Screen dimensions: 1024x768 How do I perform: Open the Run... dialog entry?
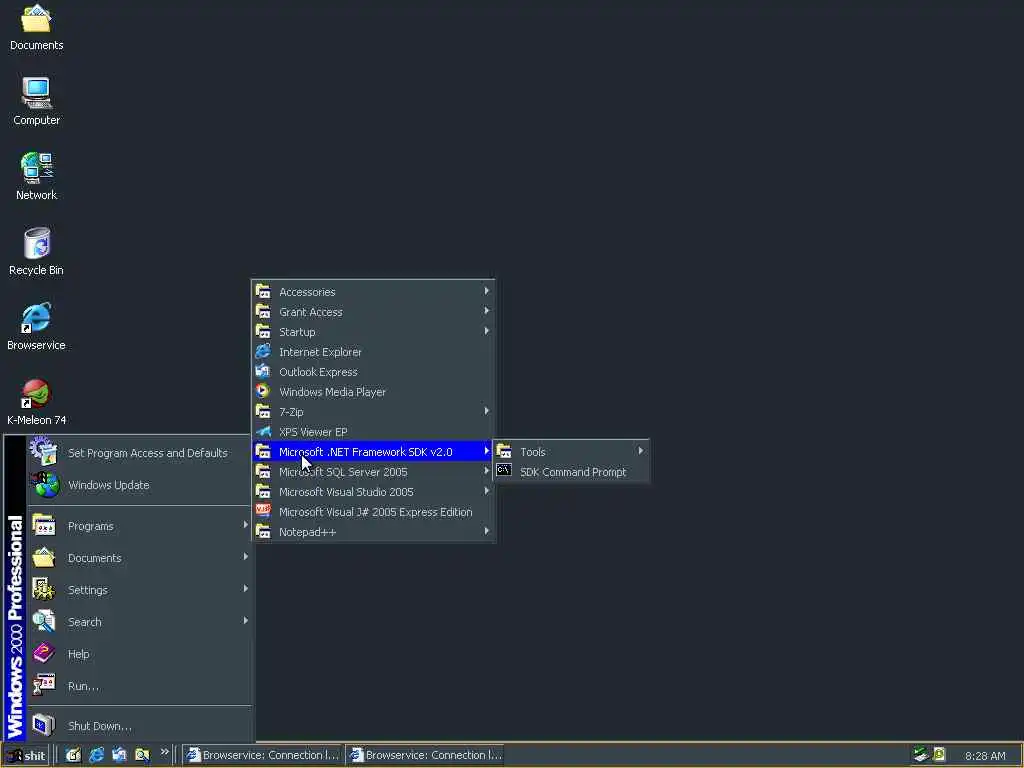(138, 686)
